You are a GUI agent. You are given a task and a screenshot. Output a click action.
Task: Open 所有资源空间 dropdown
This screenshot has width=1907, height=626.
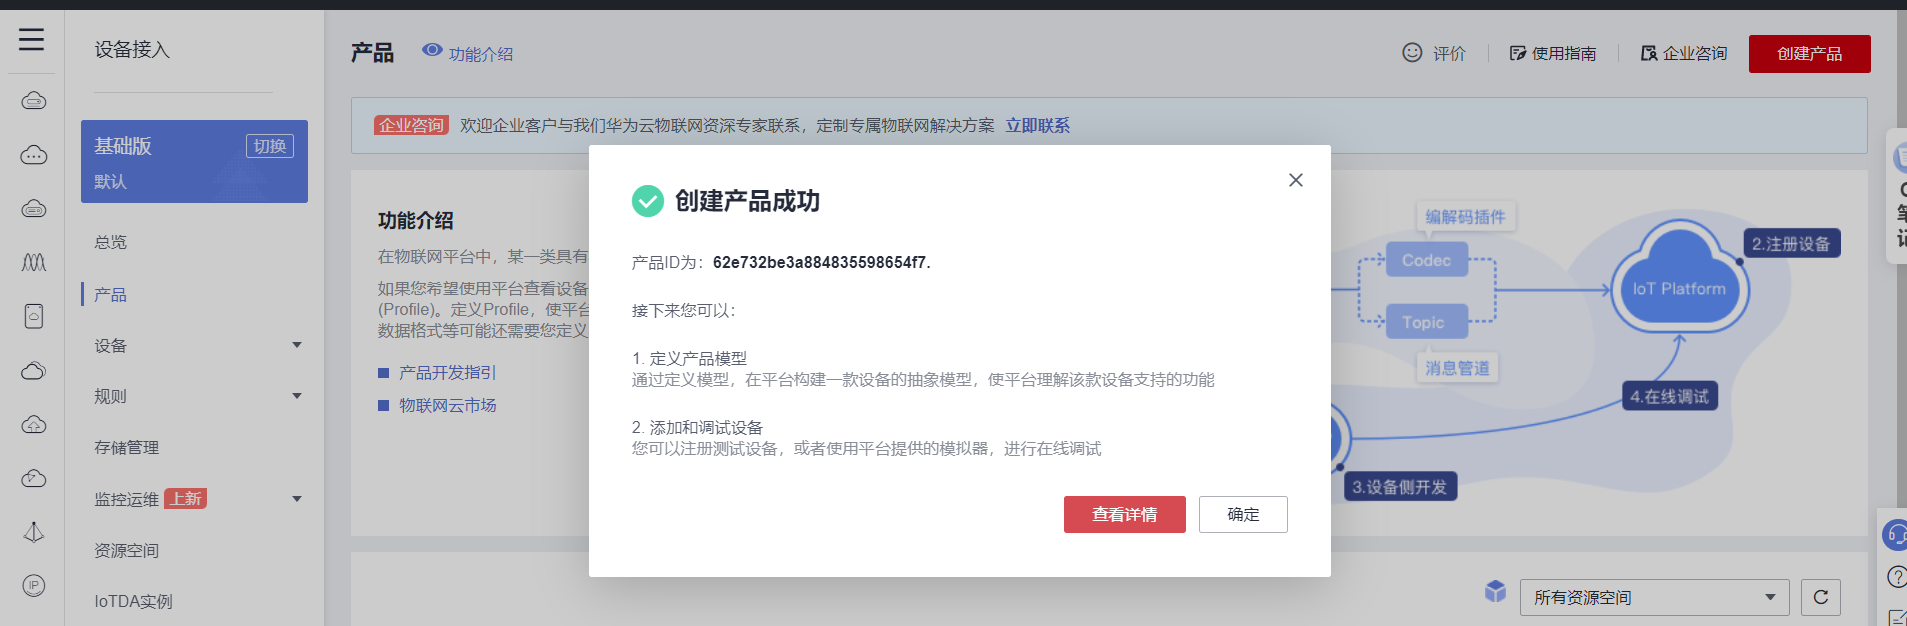[1654, 597]
